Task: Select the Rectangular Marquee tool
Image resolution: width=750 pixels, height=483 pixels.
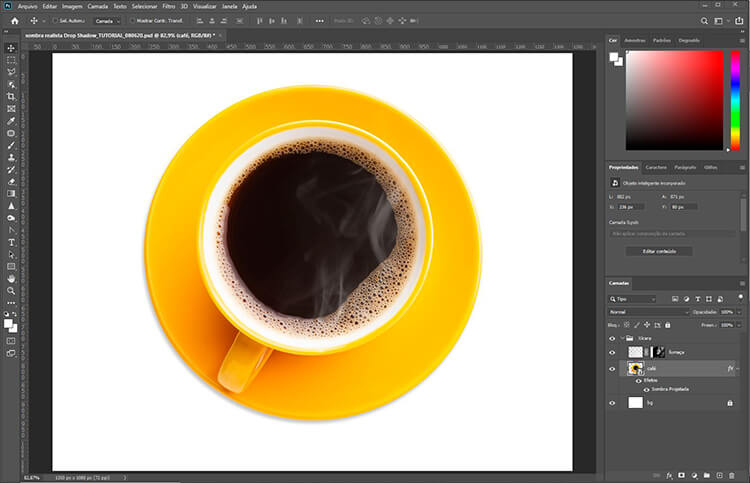Action: click(x=11, y=60)
